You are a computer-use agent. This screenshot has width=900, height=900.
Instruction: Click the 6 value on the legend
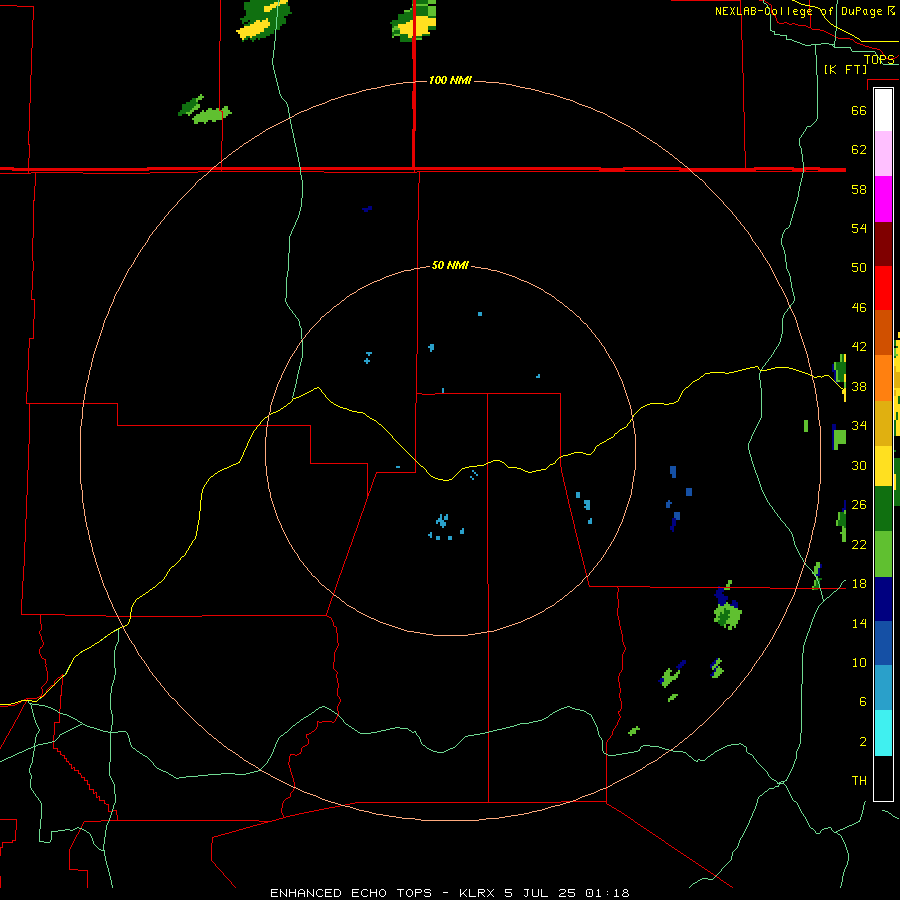tap(863, 702)
